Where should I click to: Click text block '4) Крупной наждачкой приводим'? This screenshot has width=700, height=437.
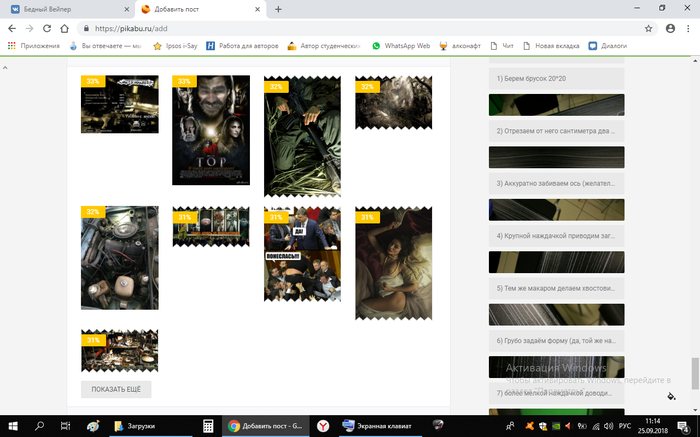click(556, 236)
